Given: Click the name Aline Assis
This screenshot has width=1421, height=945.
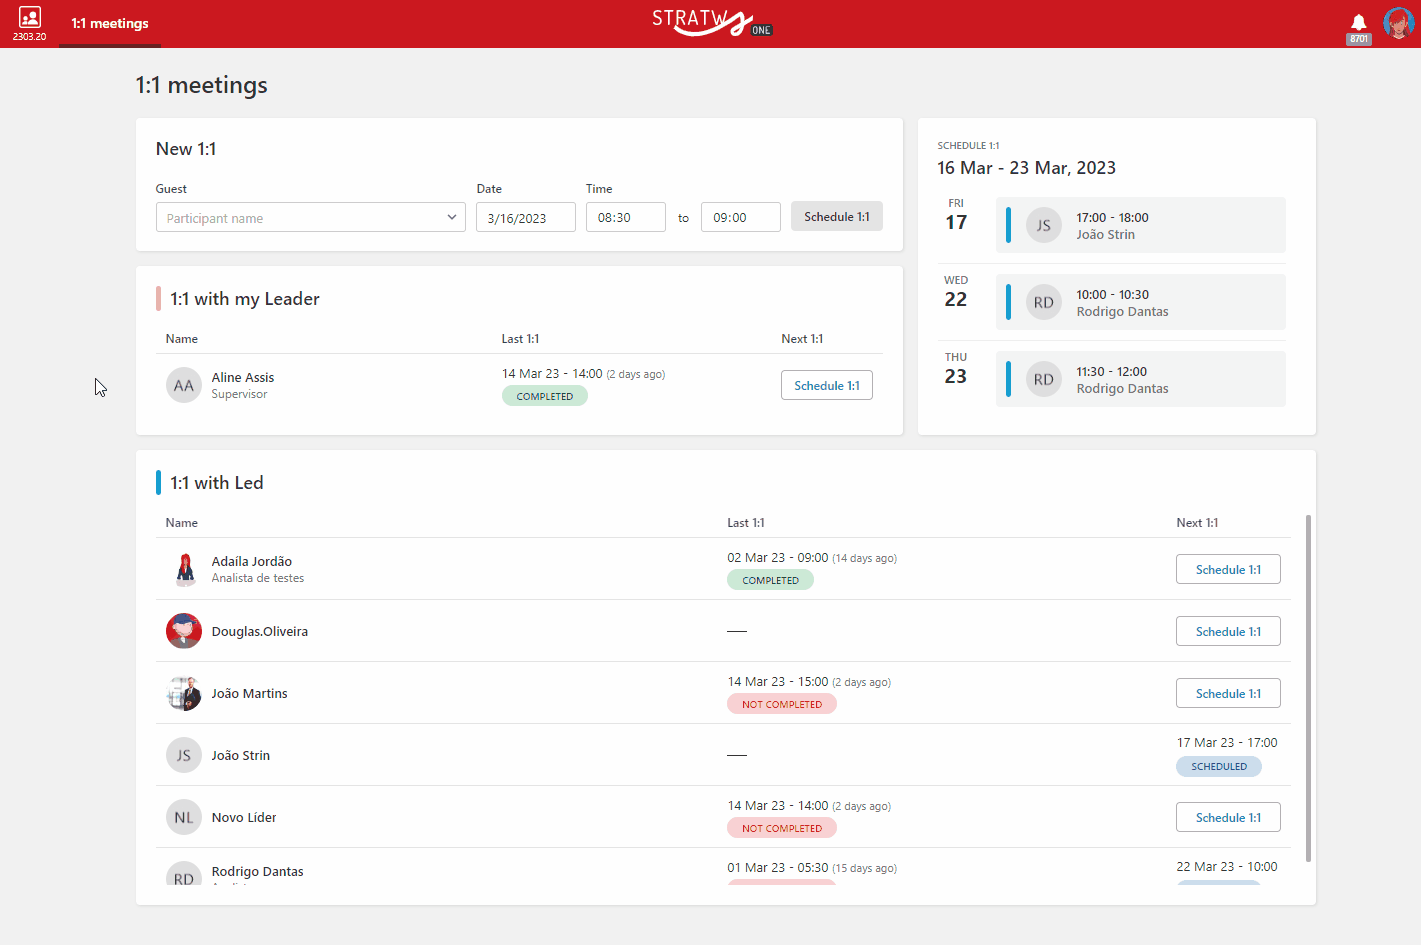Looking at the screenshot, I should 243,377.
